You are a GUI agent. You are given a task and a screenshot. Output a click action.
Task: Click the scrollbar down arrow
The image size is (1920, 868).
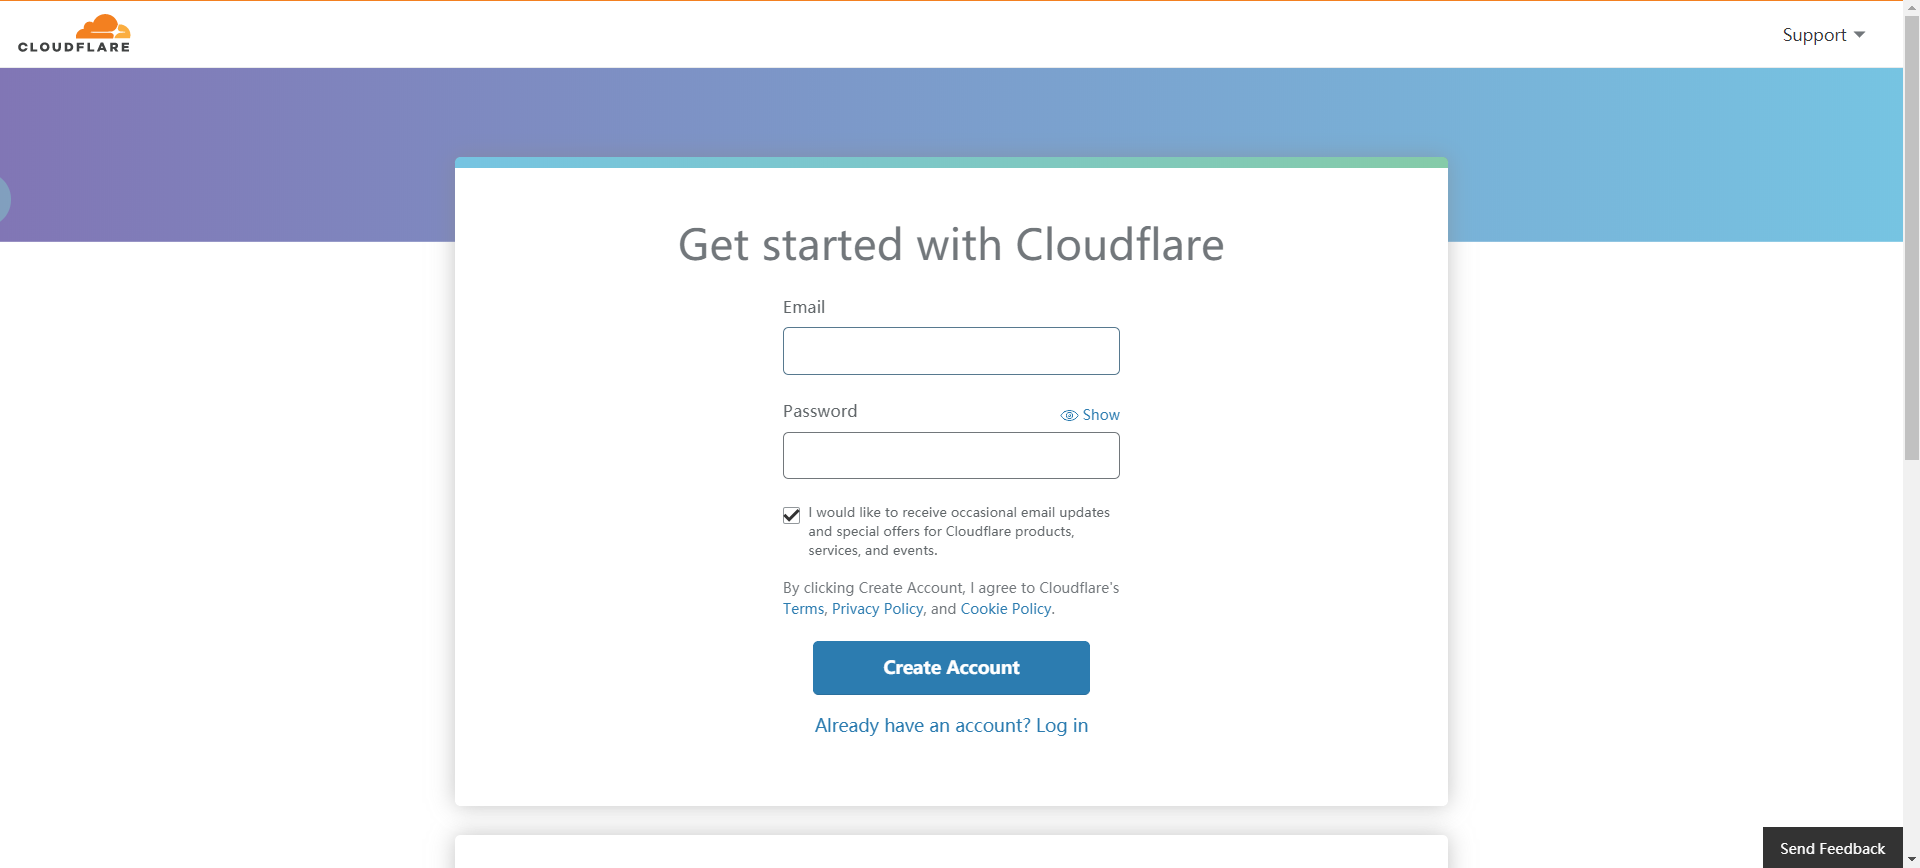tap(1911, 860)
